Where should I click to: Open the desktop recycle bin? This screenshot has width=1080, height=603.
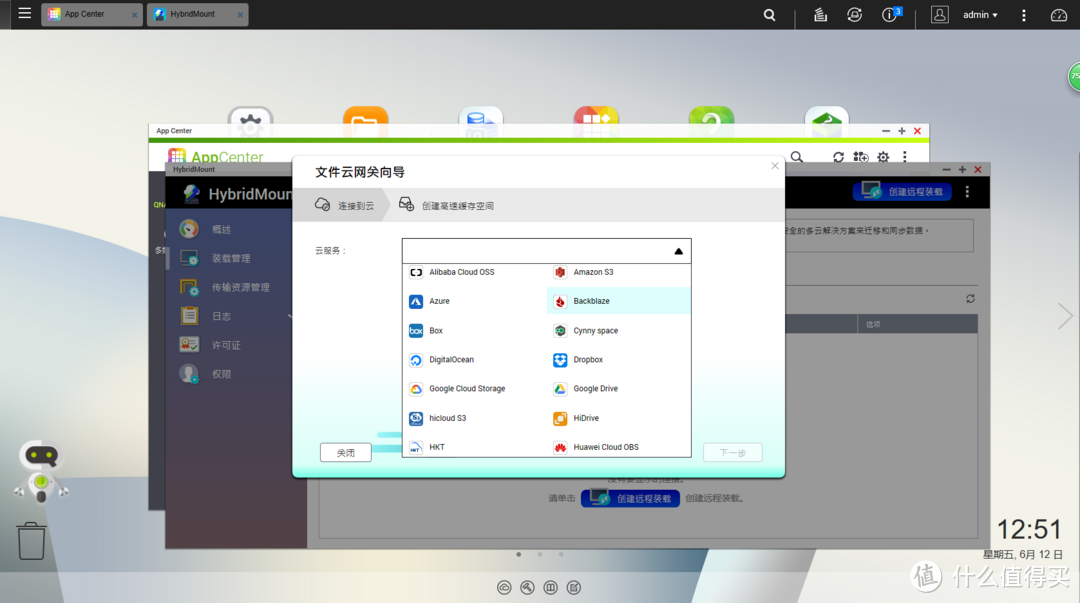tap(31, 541)
